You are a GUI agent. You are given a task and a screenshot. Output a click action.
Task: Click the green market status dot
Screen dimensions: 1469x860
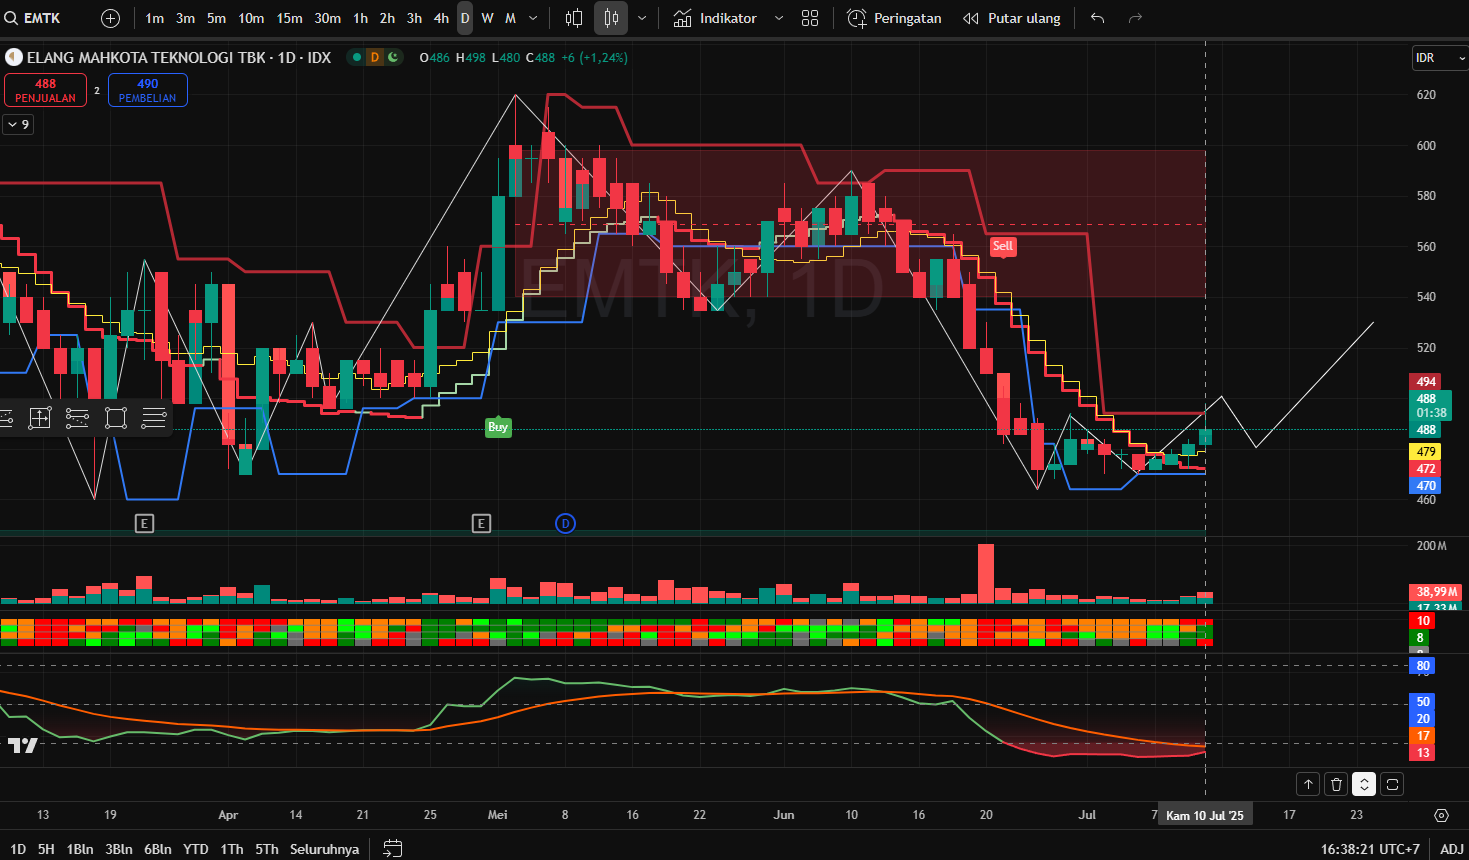pyautogui.click(x=356, y=57)
